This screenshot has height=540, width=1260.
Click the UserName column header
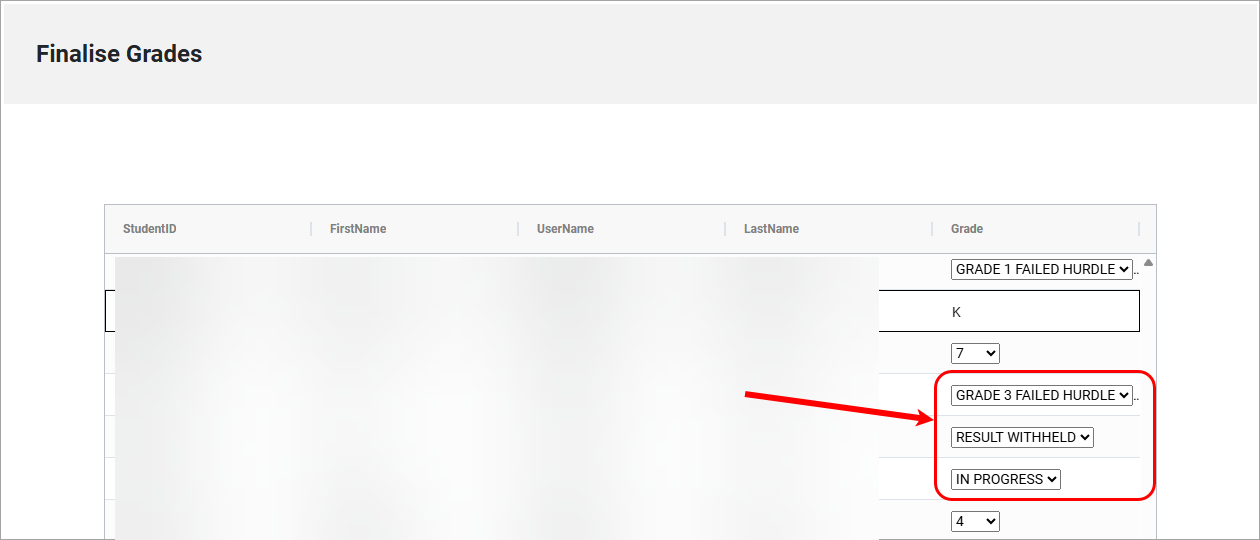click(622, 229)
